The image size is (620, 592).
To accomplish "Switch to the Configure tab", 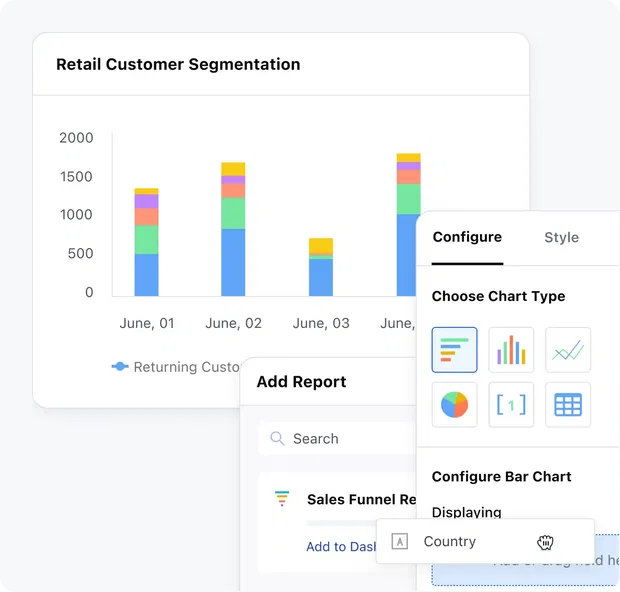I will (467, 237).
